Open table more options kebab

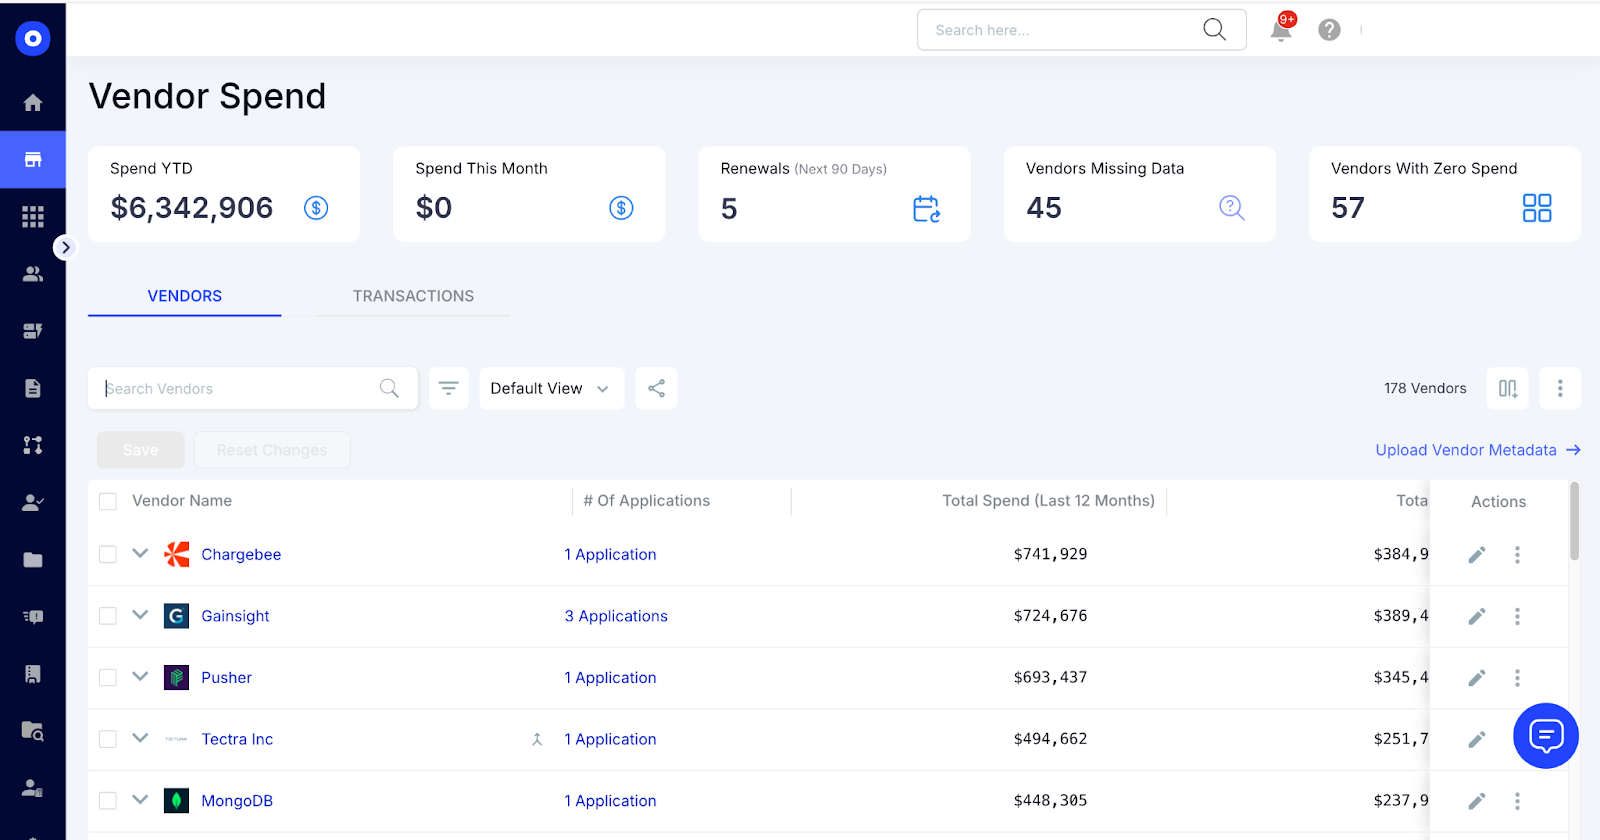(1560, 388)
